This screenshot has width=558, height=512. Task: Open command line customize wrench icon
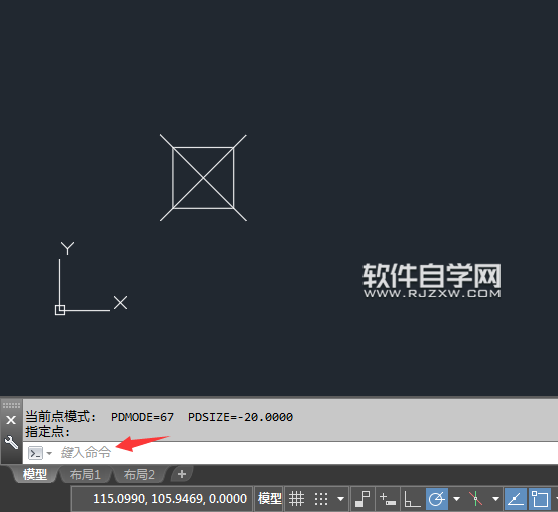point(11,442)
